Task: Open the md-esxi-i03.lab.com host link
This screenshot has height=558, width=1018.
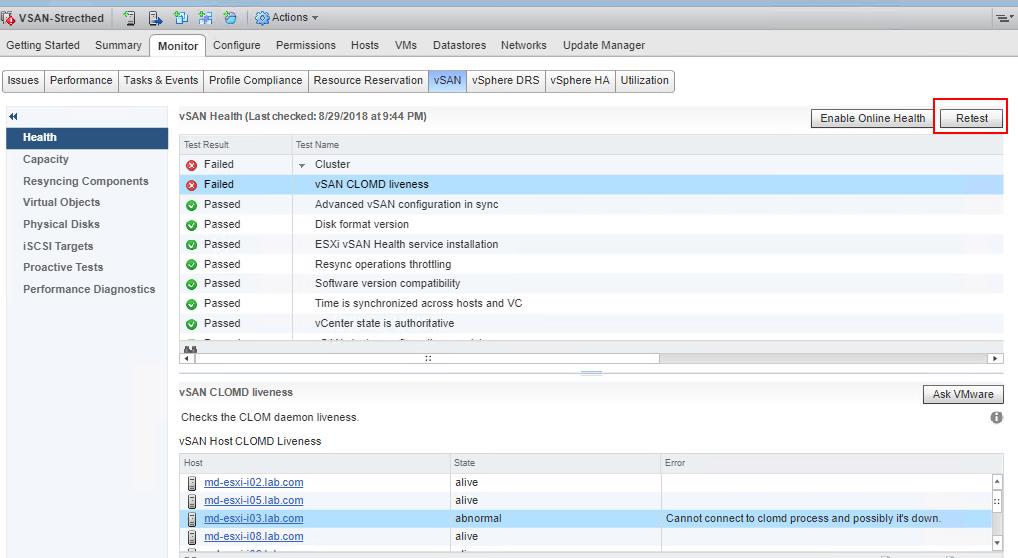Action: pyautogui.click(x=254, y=519)
